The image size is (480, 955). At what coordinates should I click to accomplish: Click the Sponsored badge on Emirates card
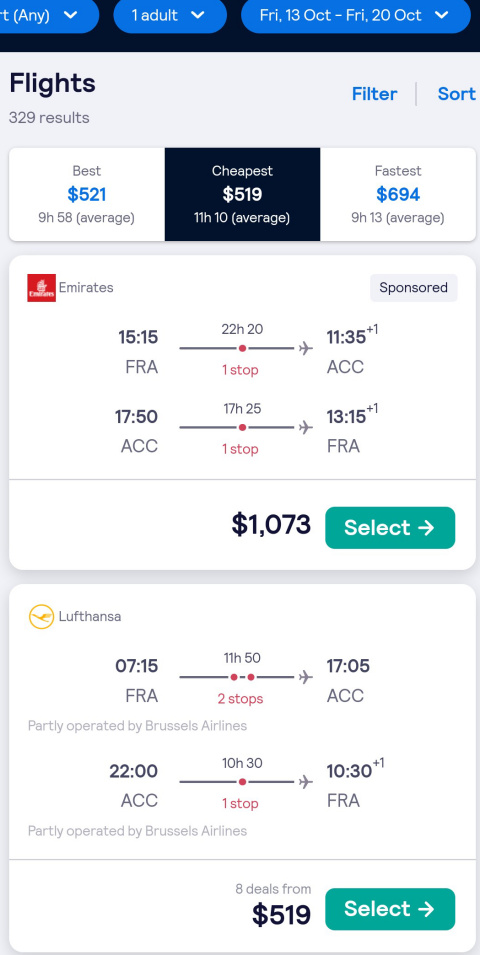[x=414, y=287]
